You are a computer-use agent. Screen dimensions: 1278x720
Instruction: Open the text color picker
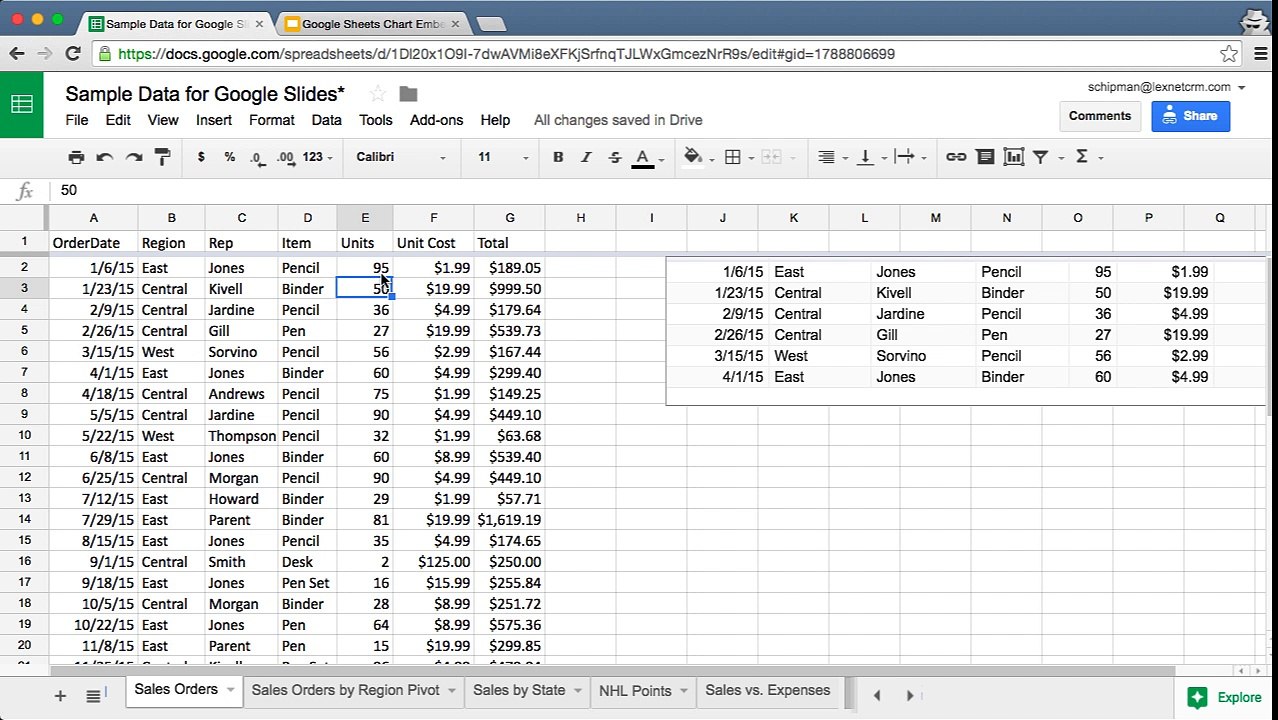click(x=643, y=157)
